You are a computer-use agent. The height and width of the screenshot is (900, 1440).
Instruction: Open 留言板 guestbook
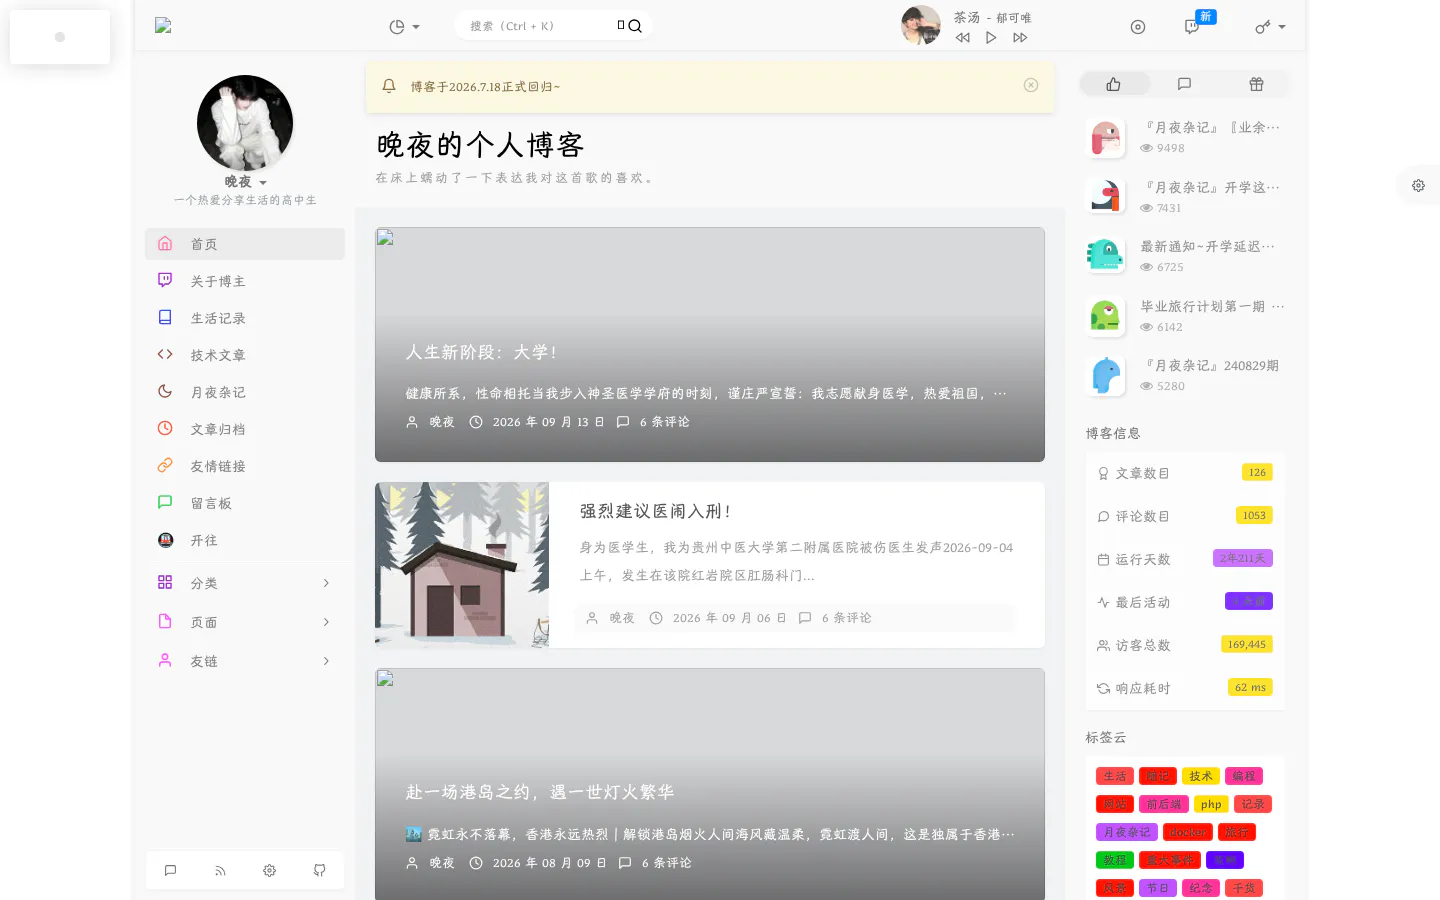pyautogui.click(x=245, y=503)
